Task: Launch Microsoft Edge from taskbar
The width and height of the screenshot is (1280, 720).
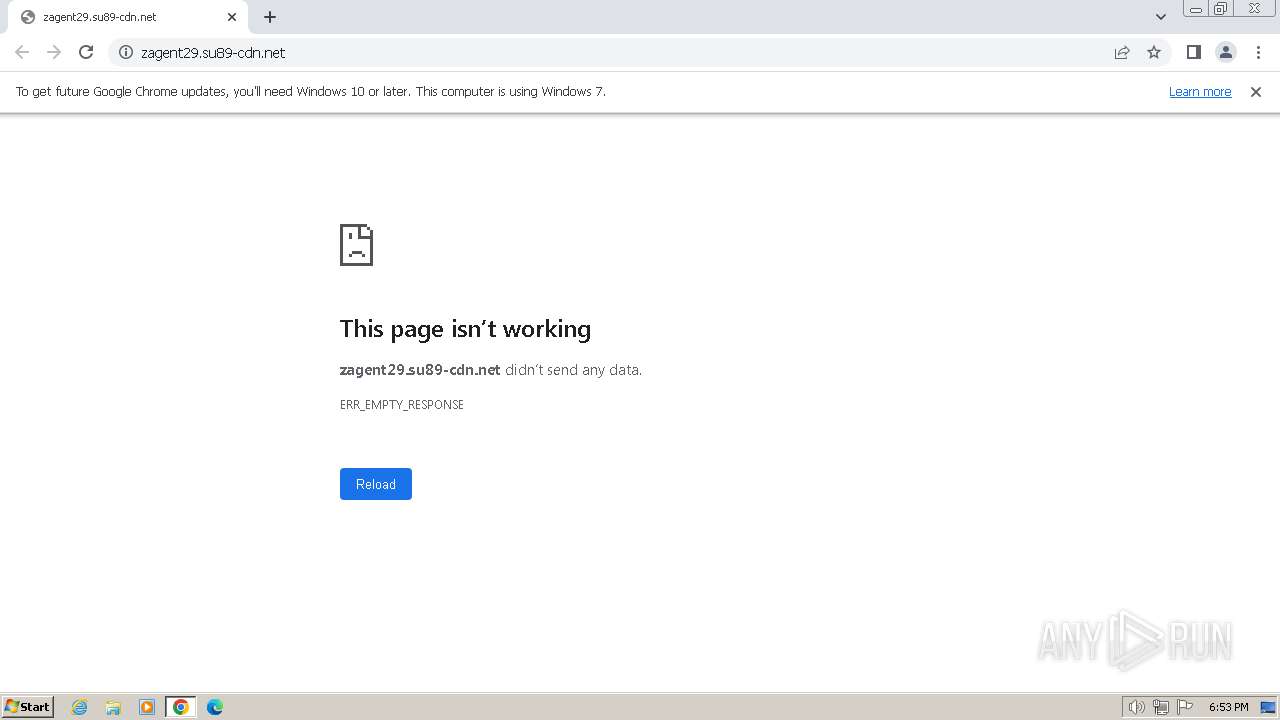Action: click(215, 707)
